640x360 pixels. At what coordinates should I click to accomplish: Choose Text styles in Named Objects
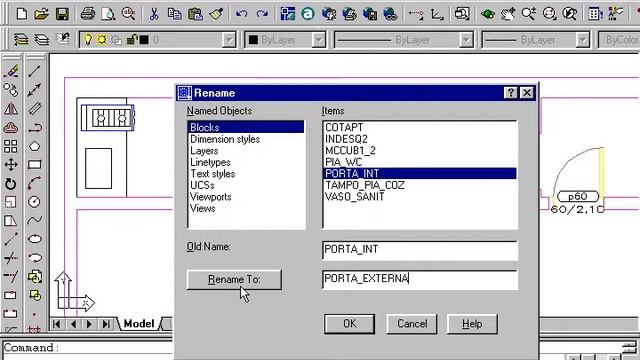click(x=246, y=173)
